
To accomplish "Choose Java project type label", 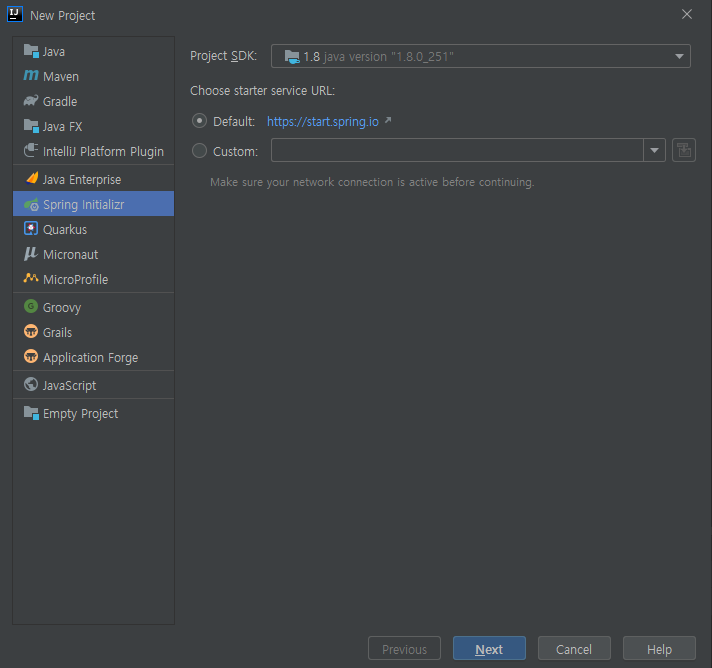I will click(x=54, y=52).
